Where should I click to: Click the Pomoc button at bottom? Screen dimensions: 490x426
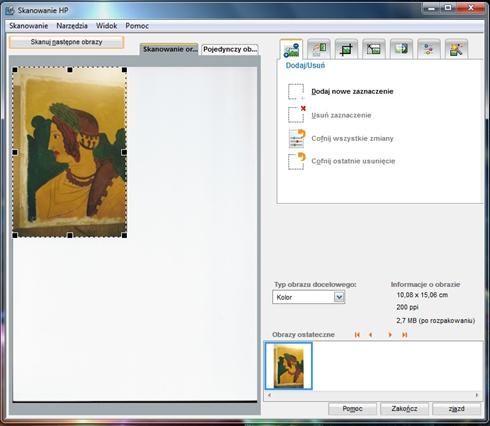pos(352,409)
